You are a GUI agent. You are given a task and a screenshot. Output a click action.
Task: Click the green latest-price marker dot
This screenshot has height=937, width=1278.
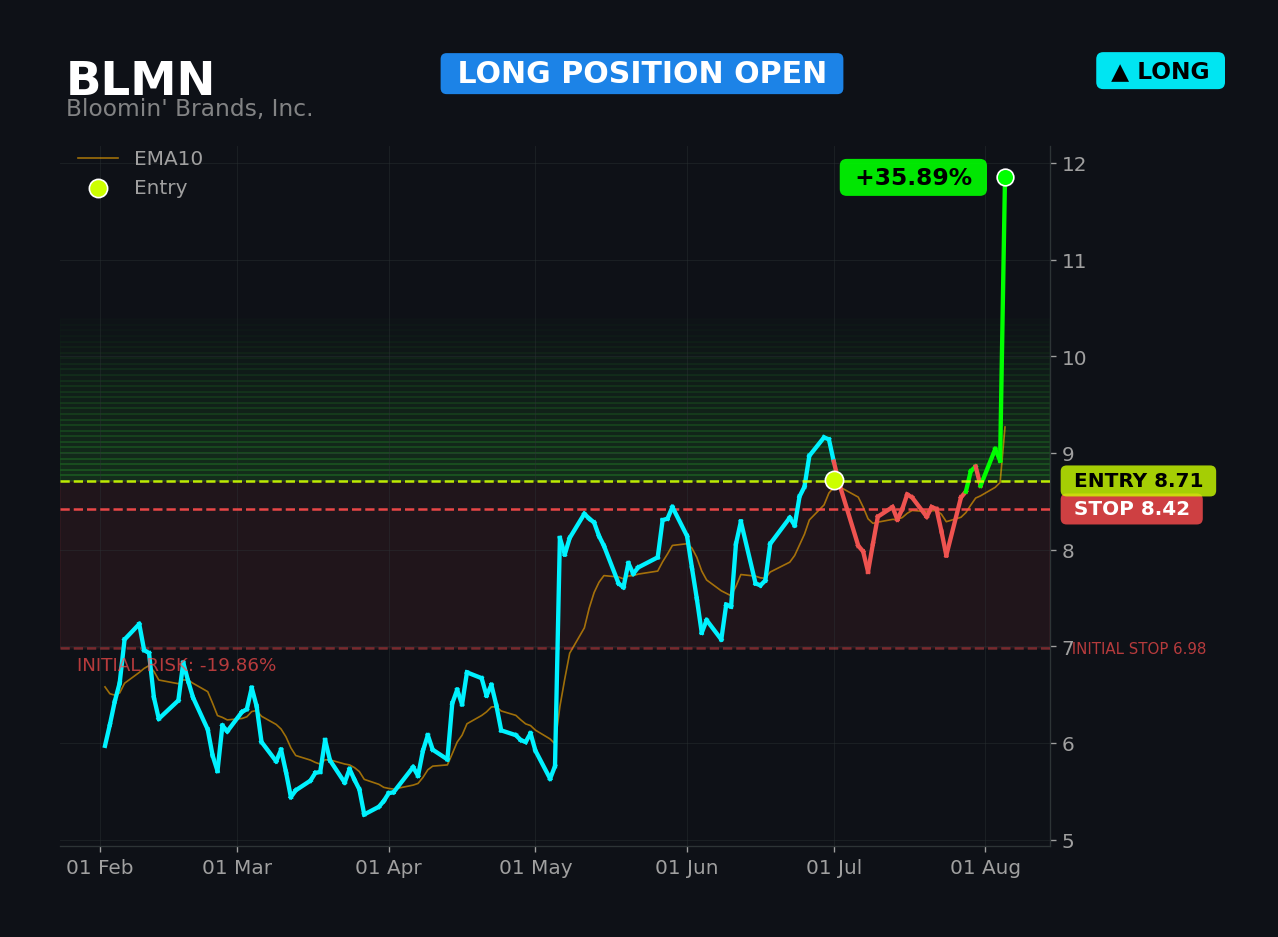(1005, 177)
